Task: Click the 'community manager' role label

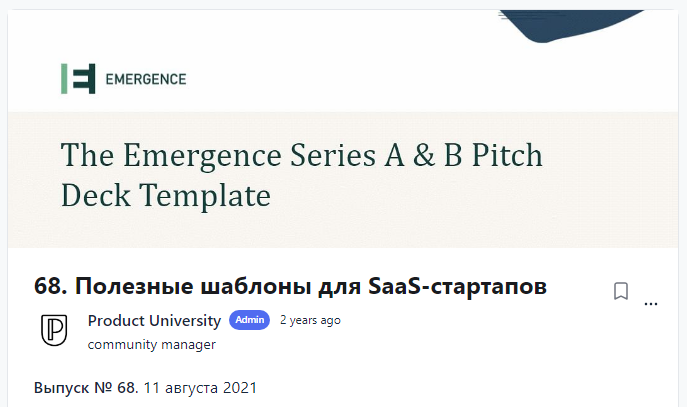Action: point(152,345)
